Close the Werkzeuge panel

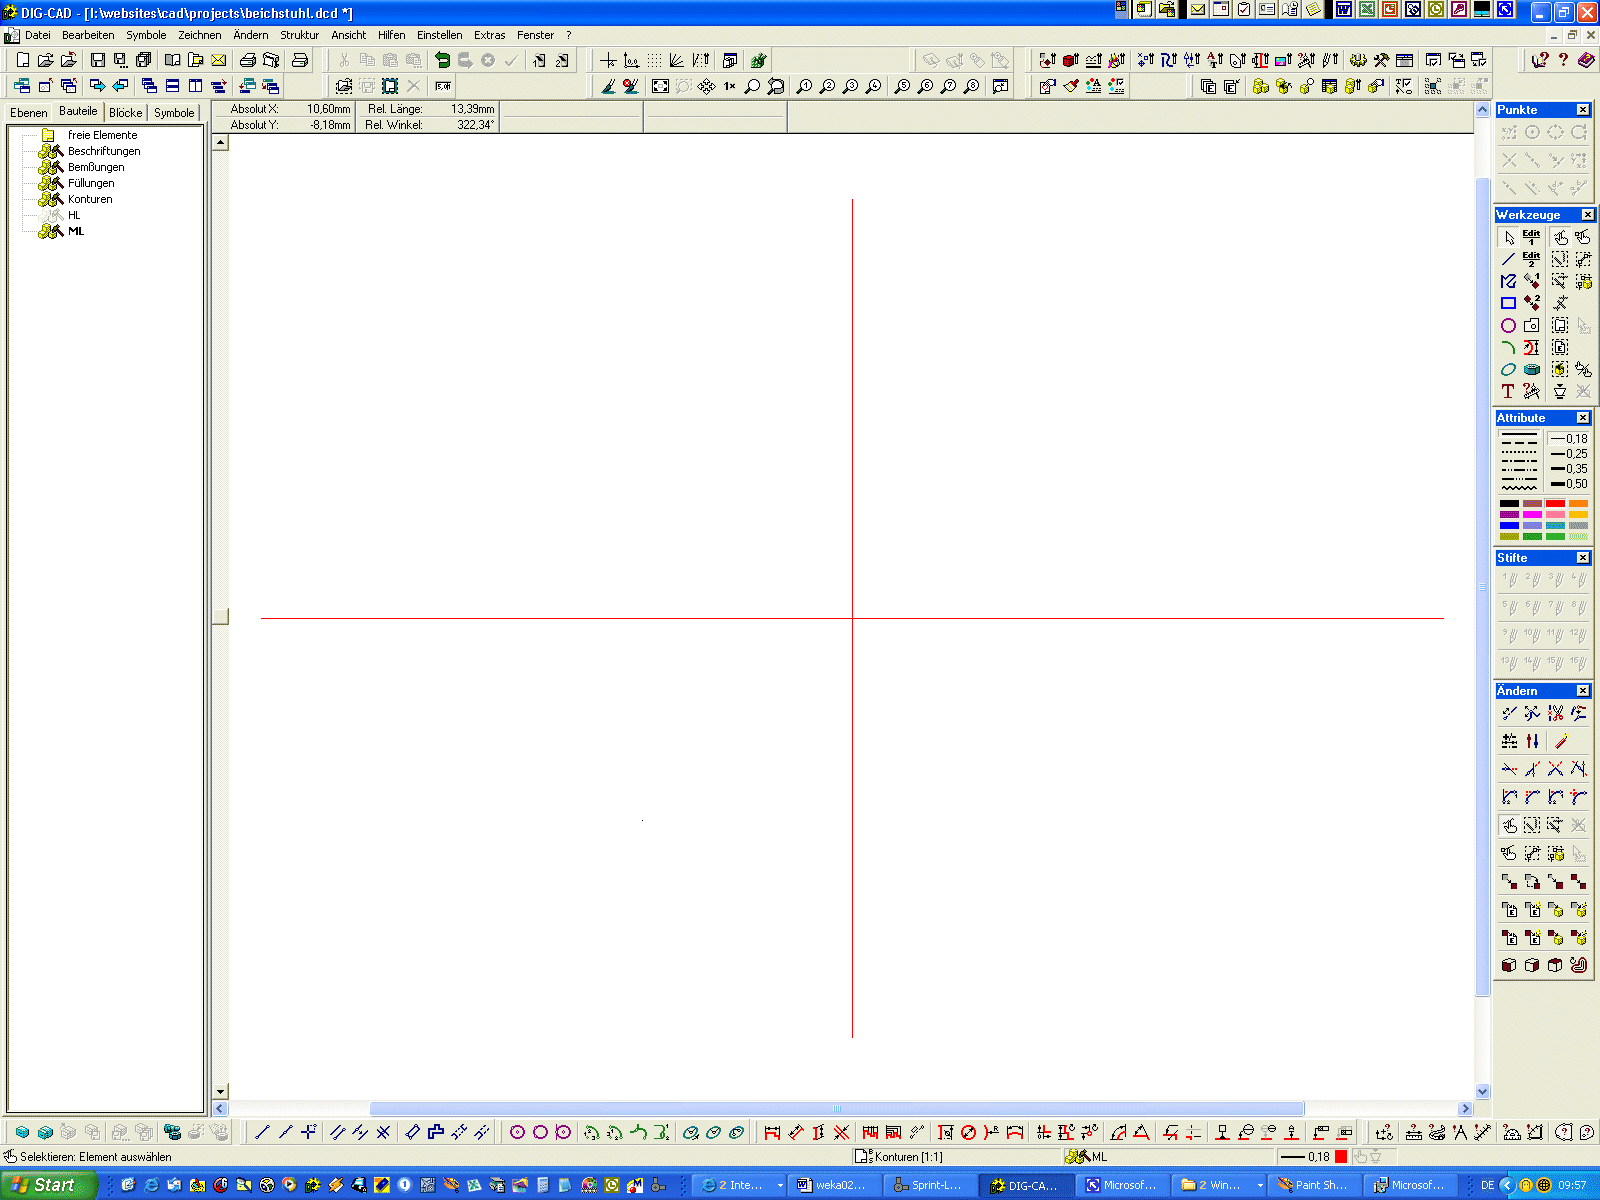[1587, 215]
